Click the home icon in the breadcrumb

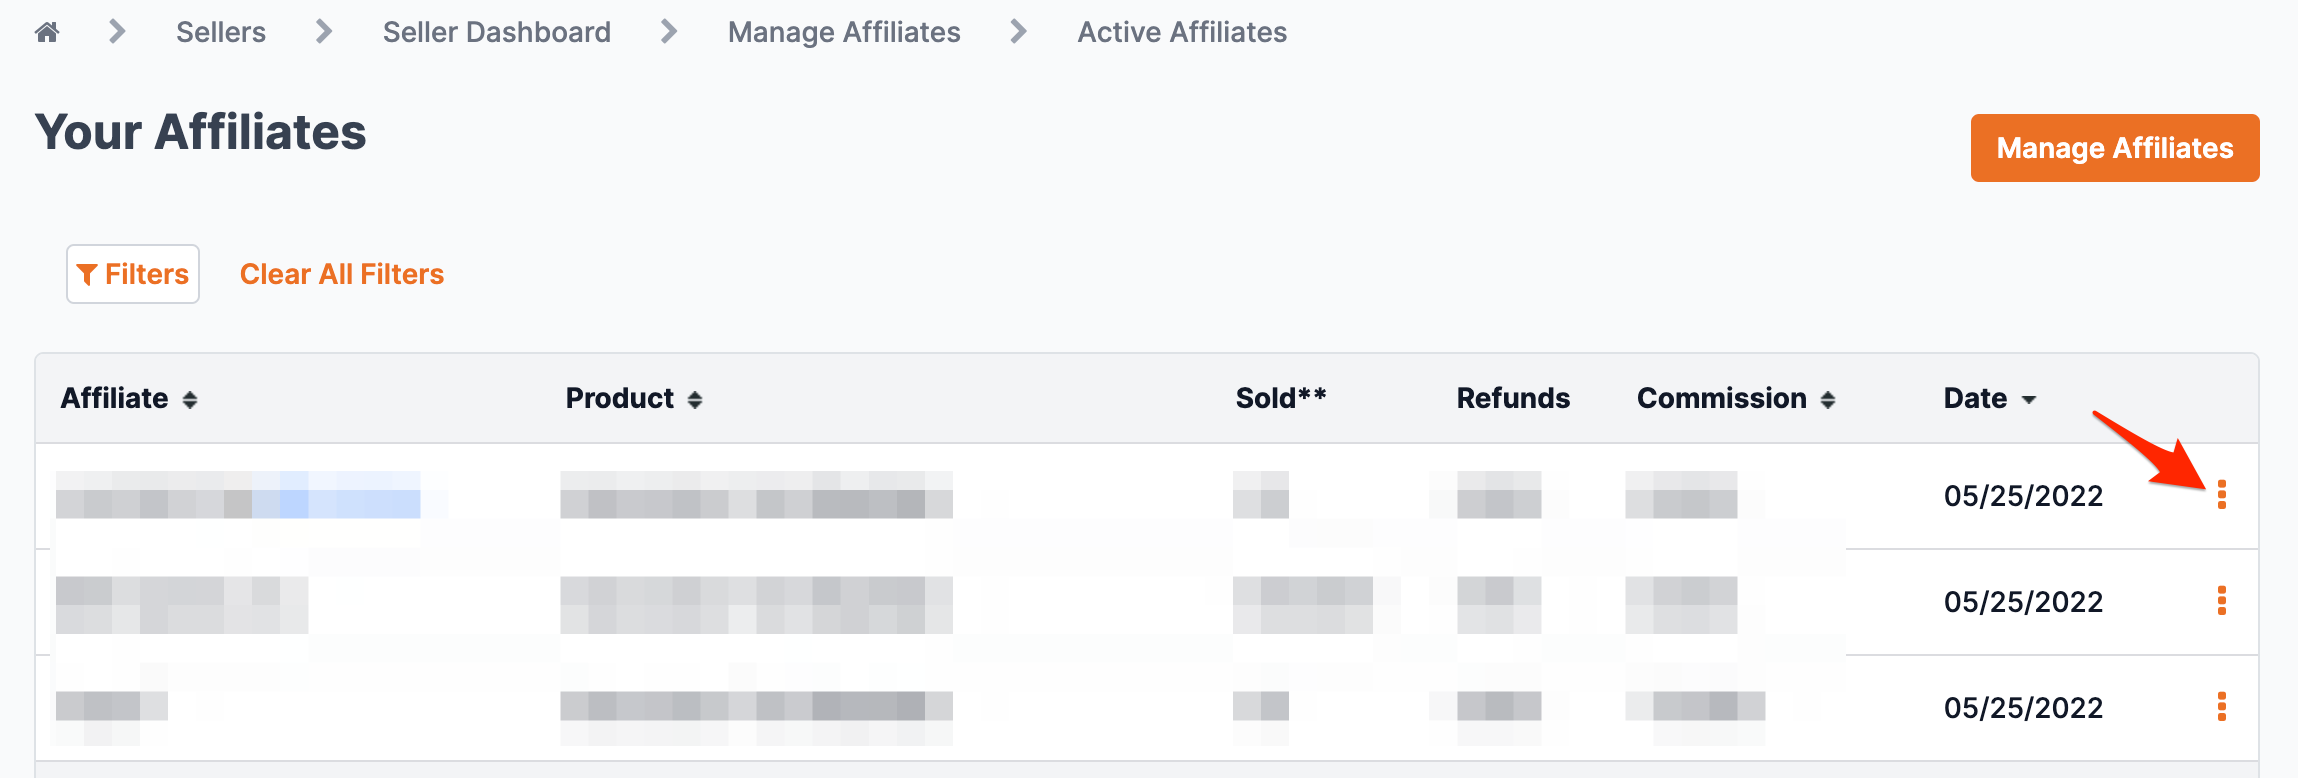coord(46,31)
